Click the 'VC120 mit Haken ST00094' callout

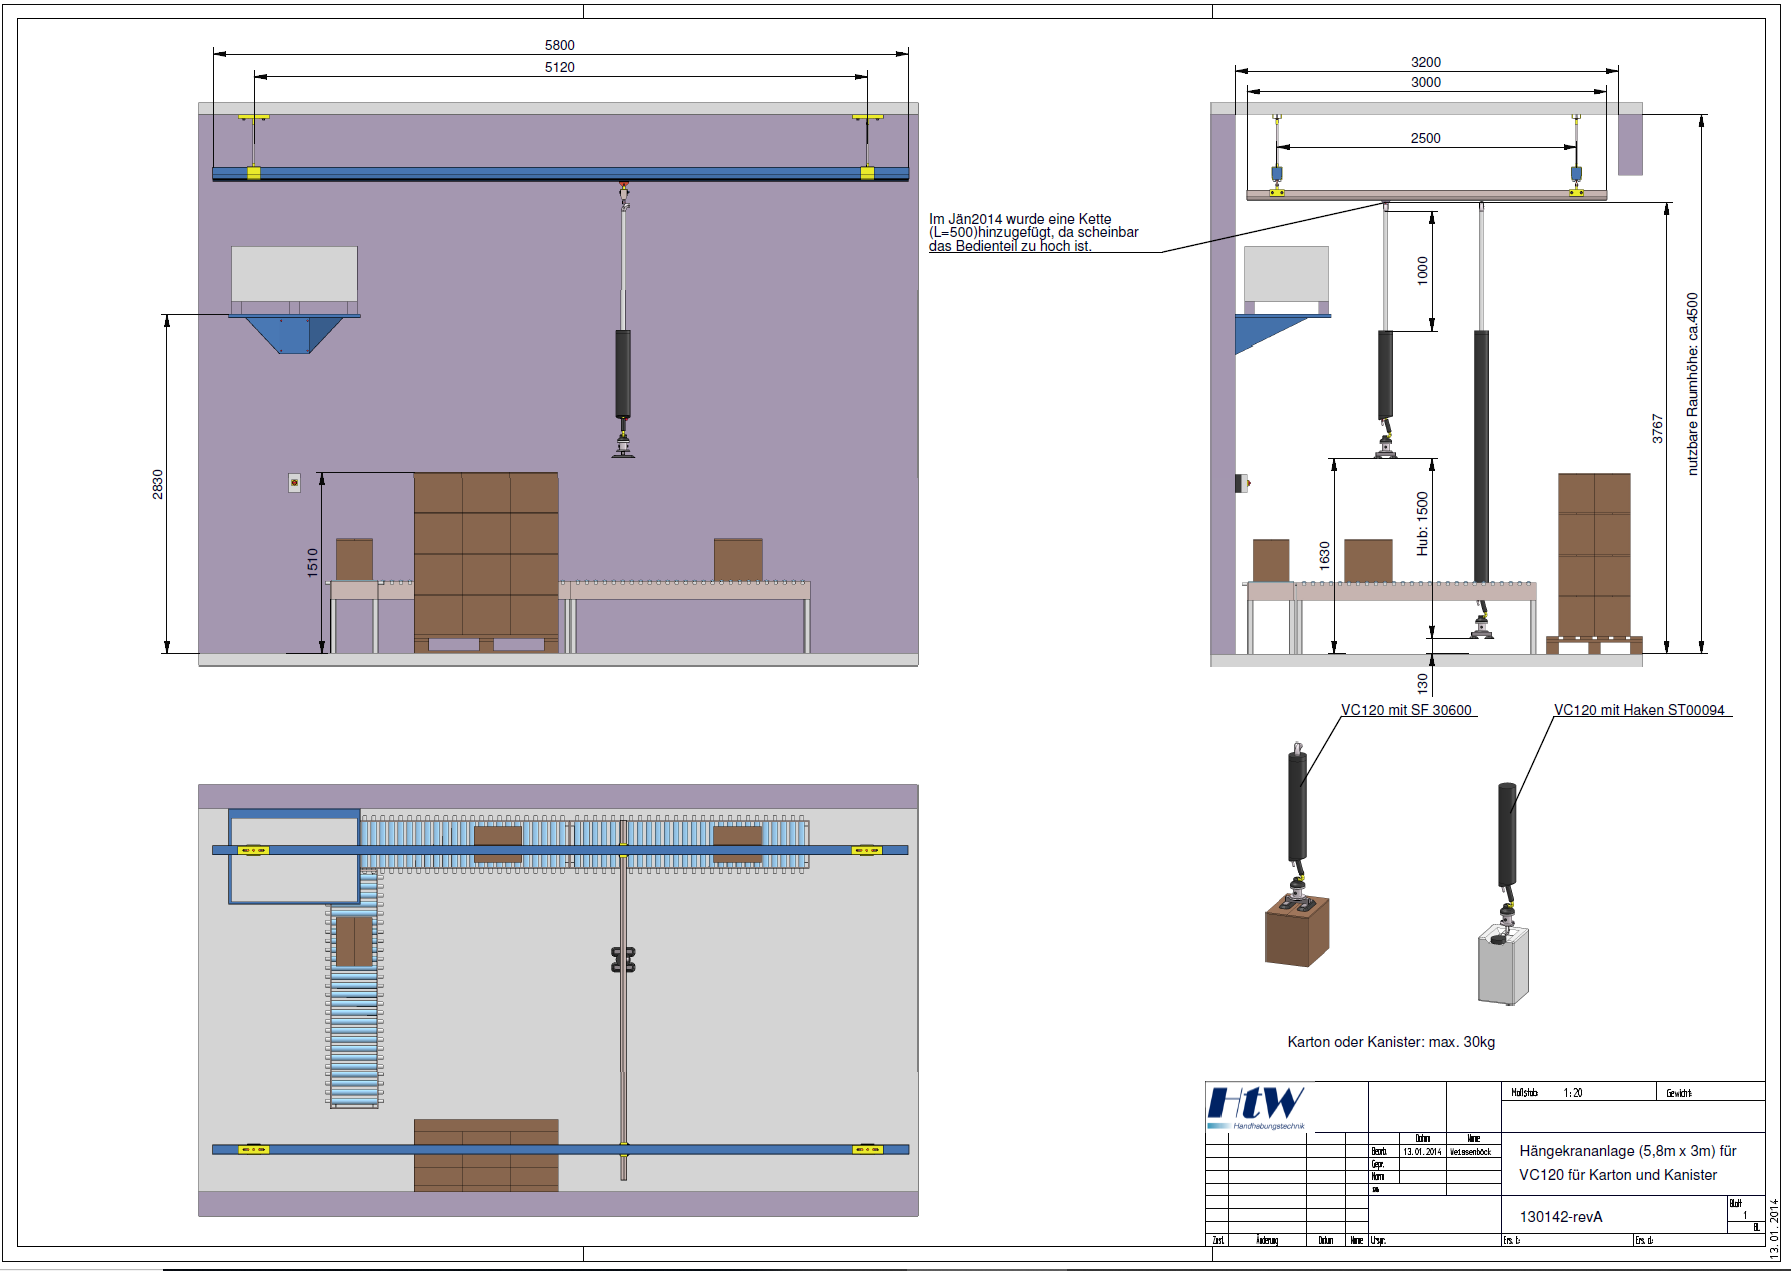coord(1639,710)
